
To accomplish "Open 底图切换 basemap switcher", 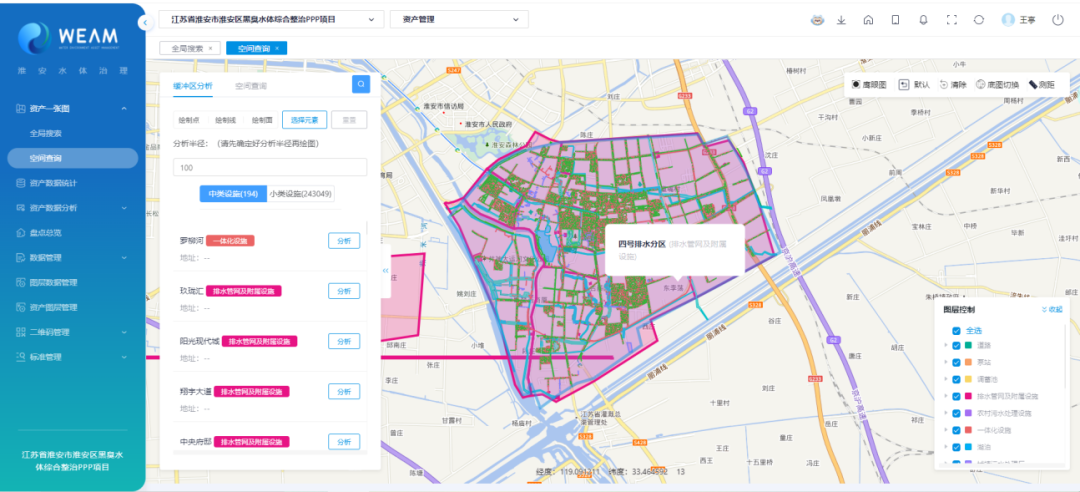I will (x=996, y=85).
